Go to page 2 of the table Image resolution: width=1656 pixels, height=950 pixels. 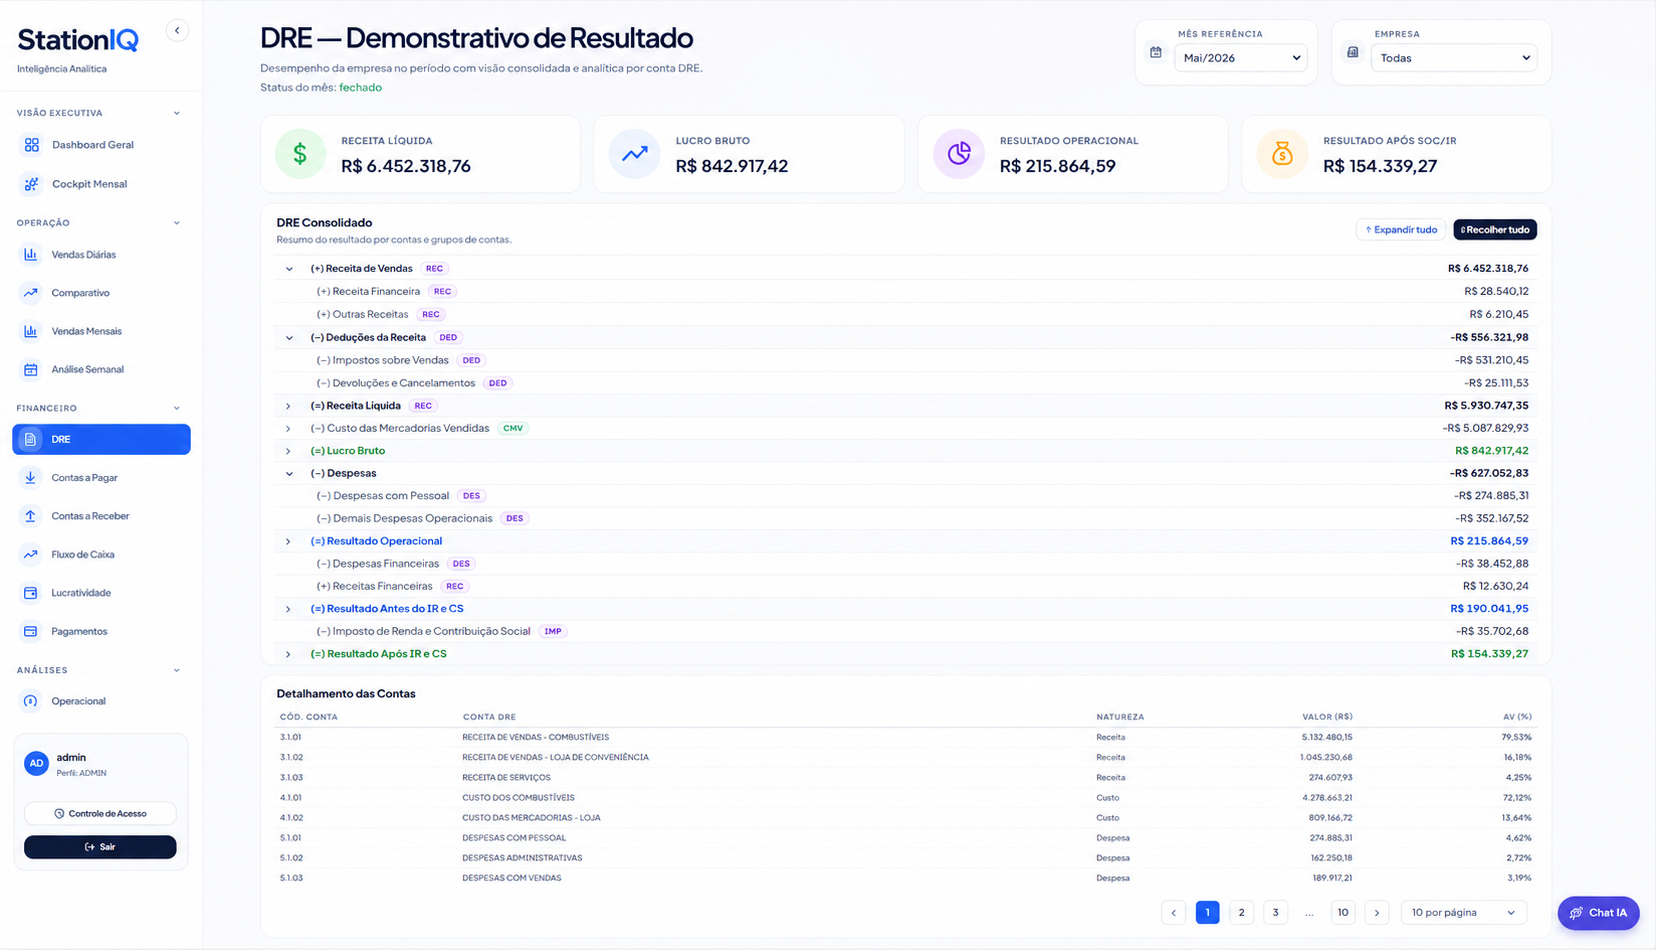1241,912
